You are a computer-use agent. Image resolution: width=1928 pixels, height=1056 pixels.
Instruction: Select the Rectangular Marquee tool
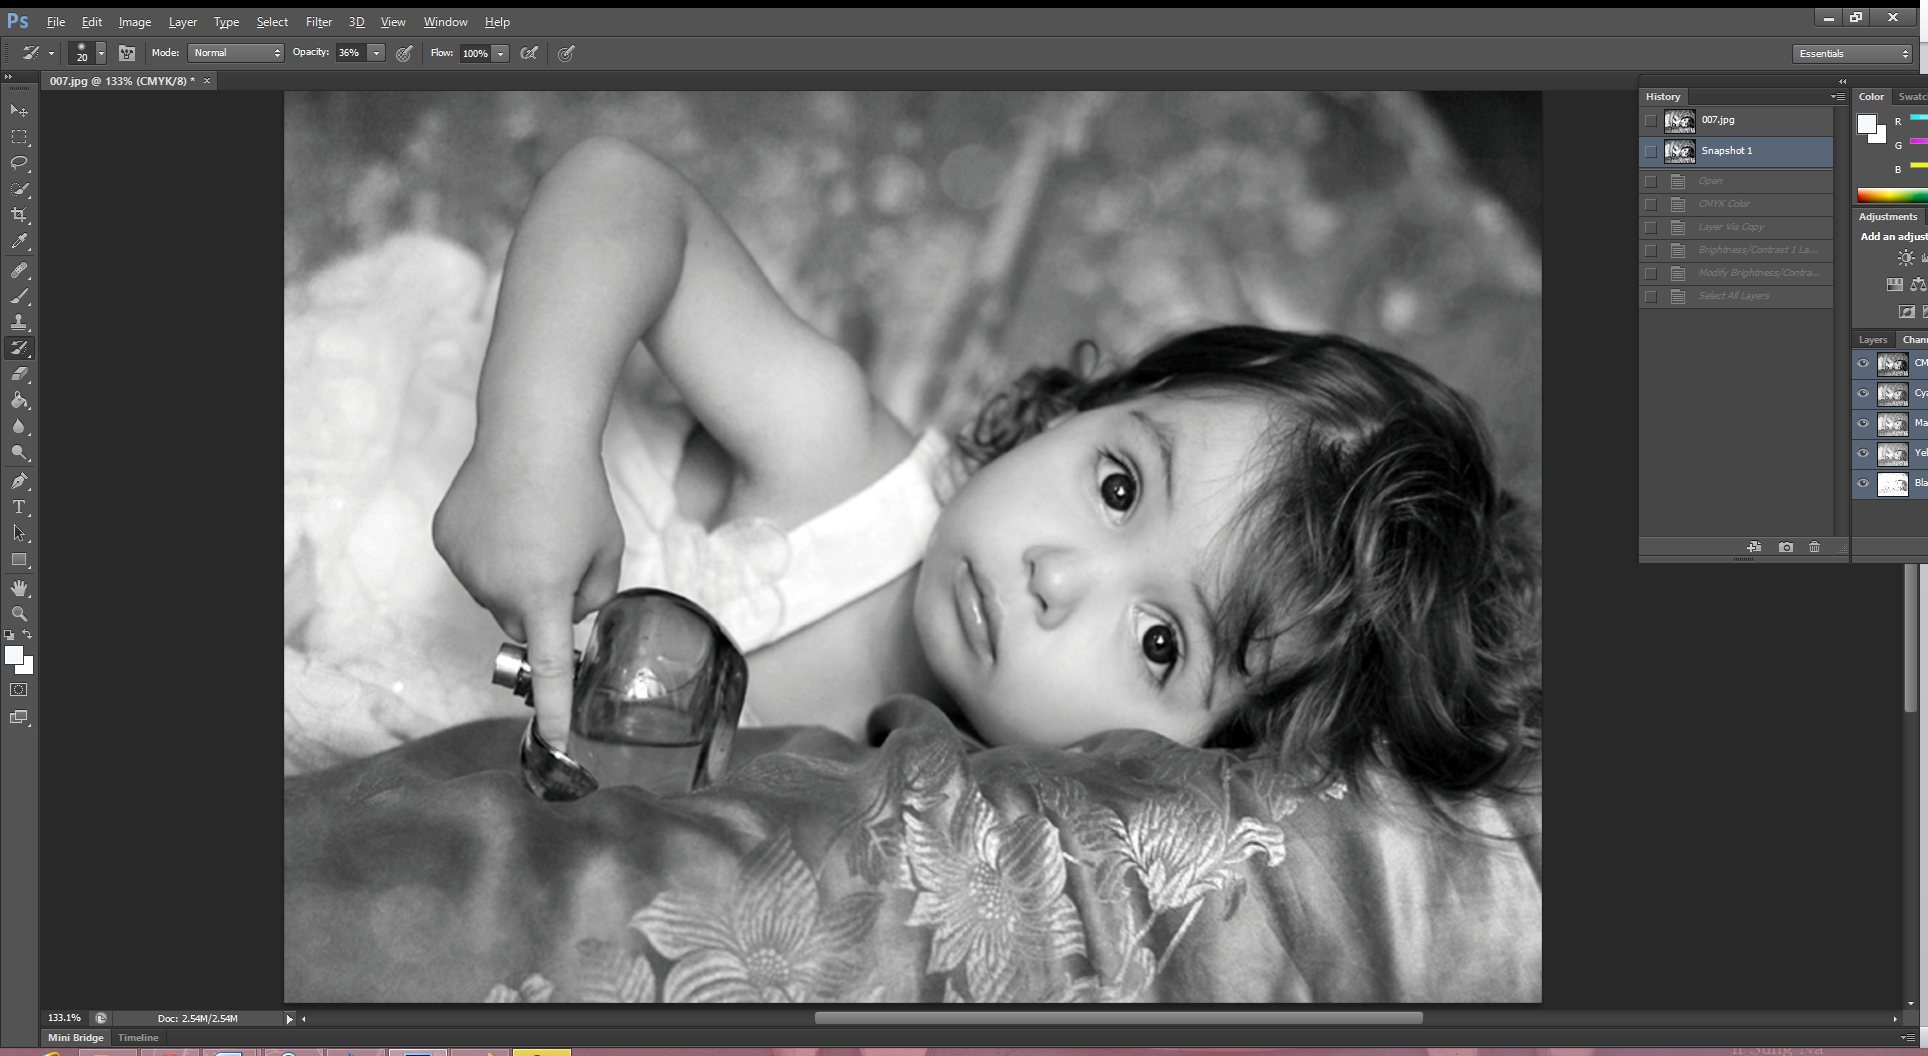coord(19,137)
